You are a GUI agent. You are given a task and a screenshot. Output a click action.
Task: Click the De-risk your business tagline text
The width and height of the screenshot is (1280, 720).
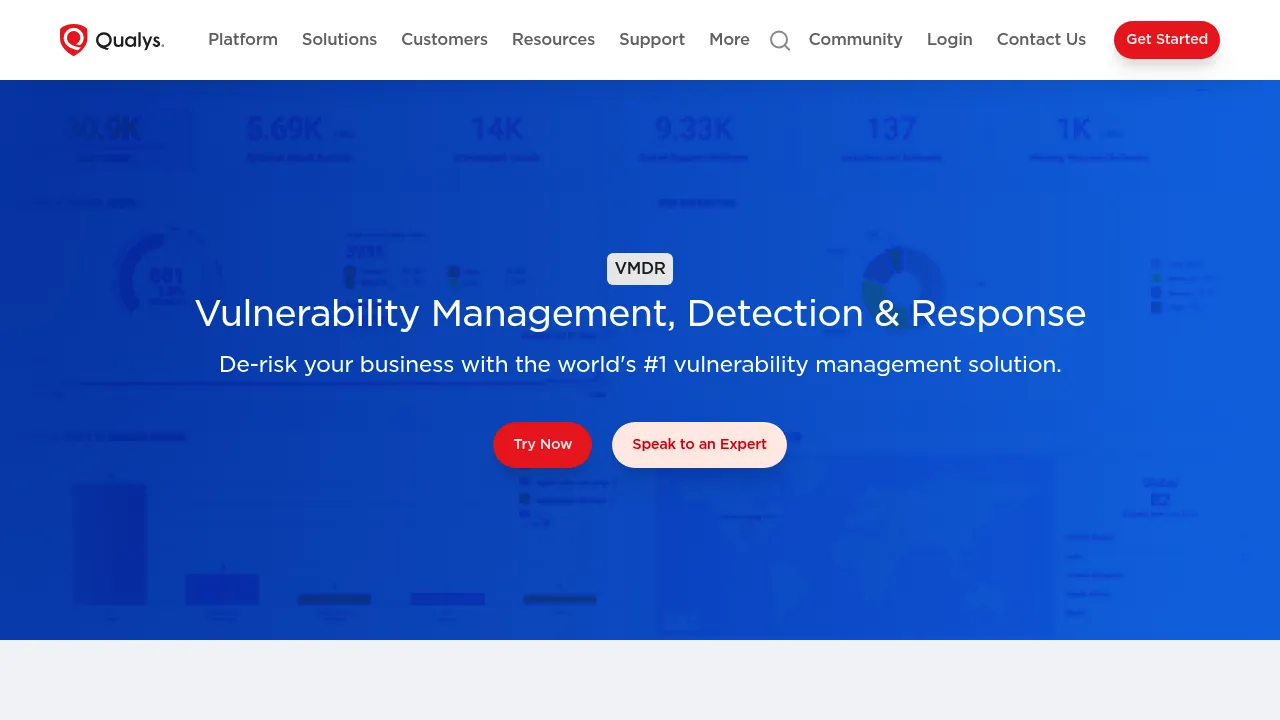point(640,365)
